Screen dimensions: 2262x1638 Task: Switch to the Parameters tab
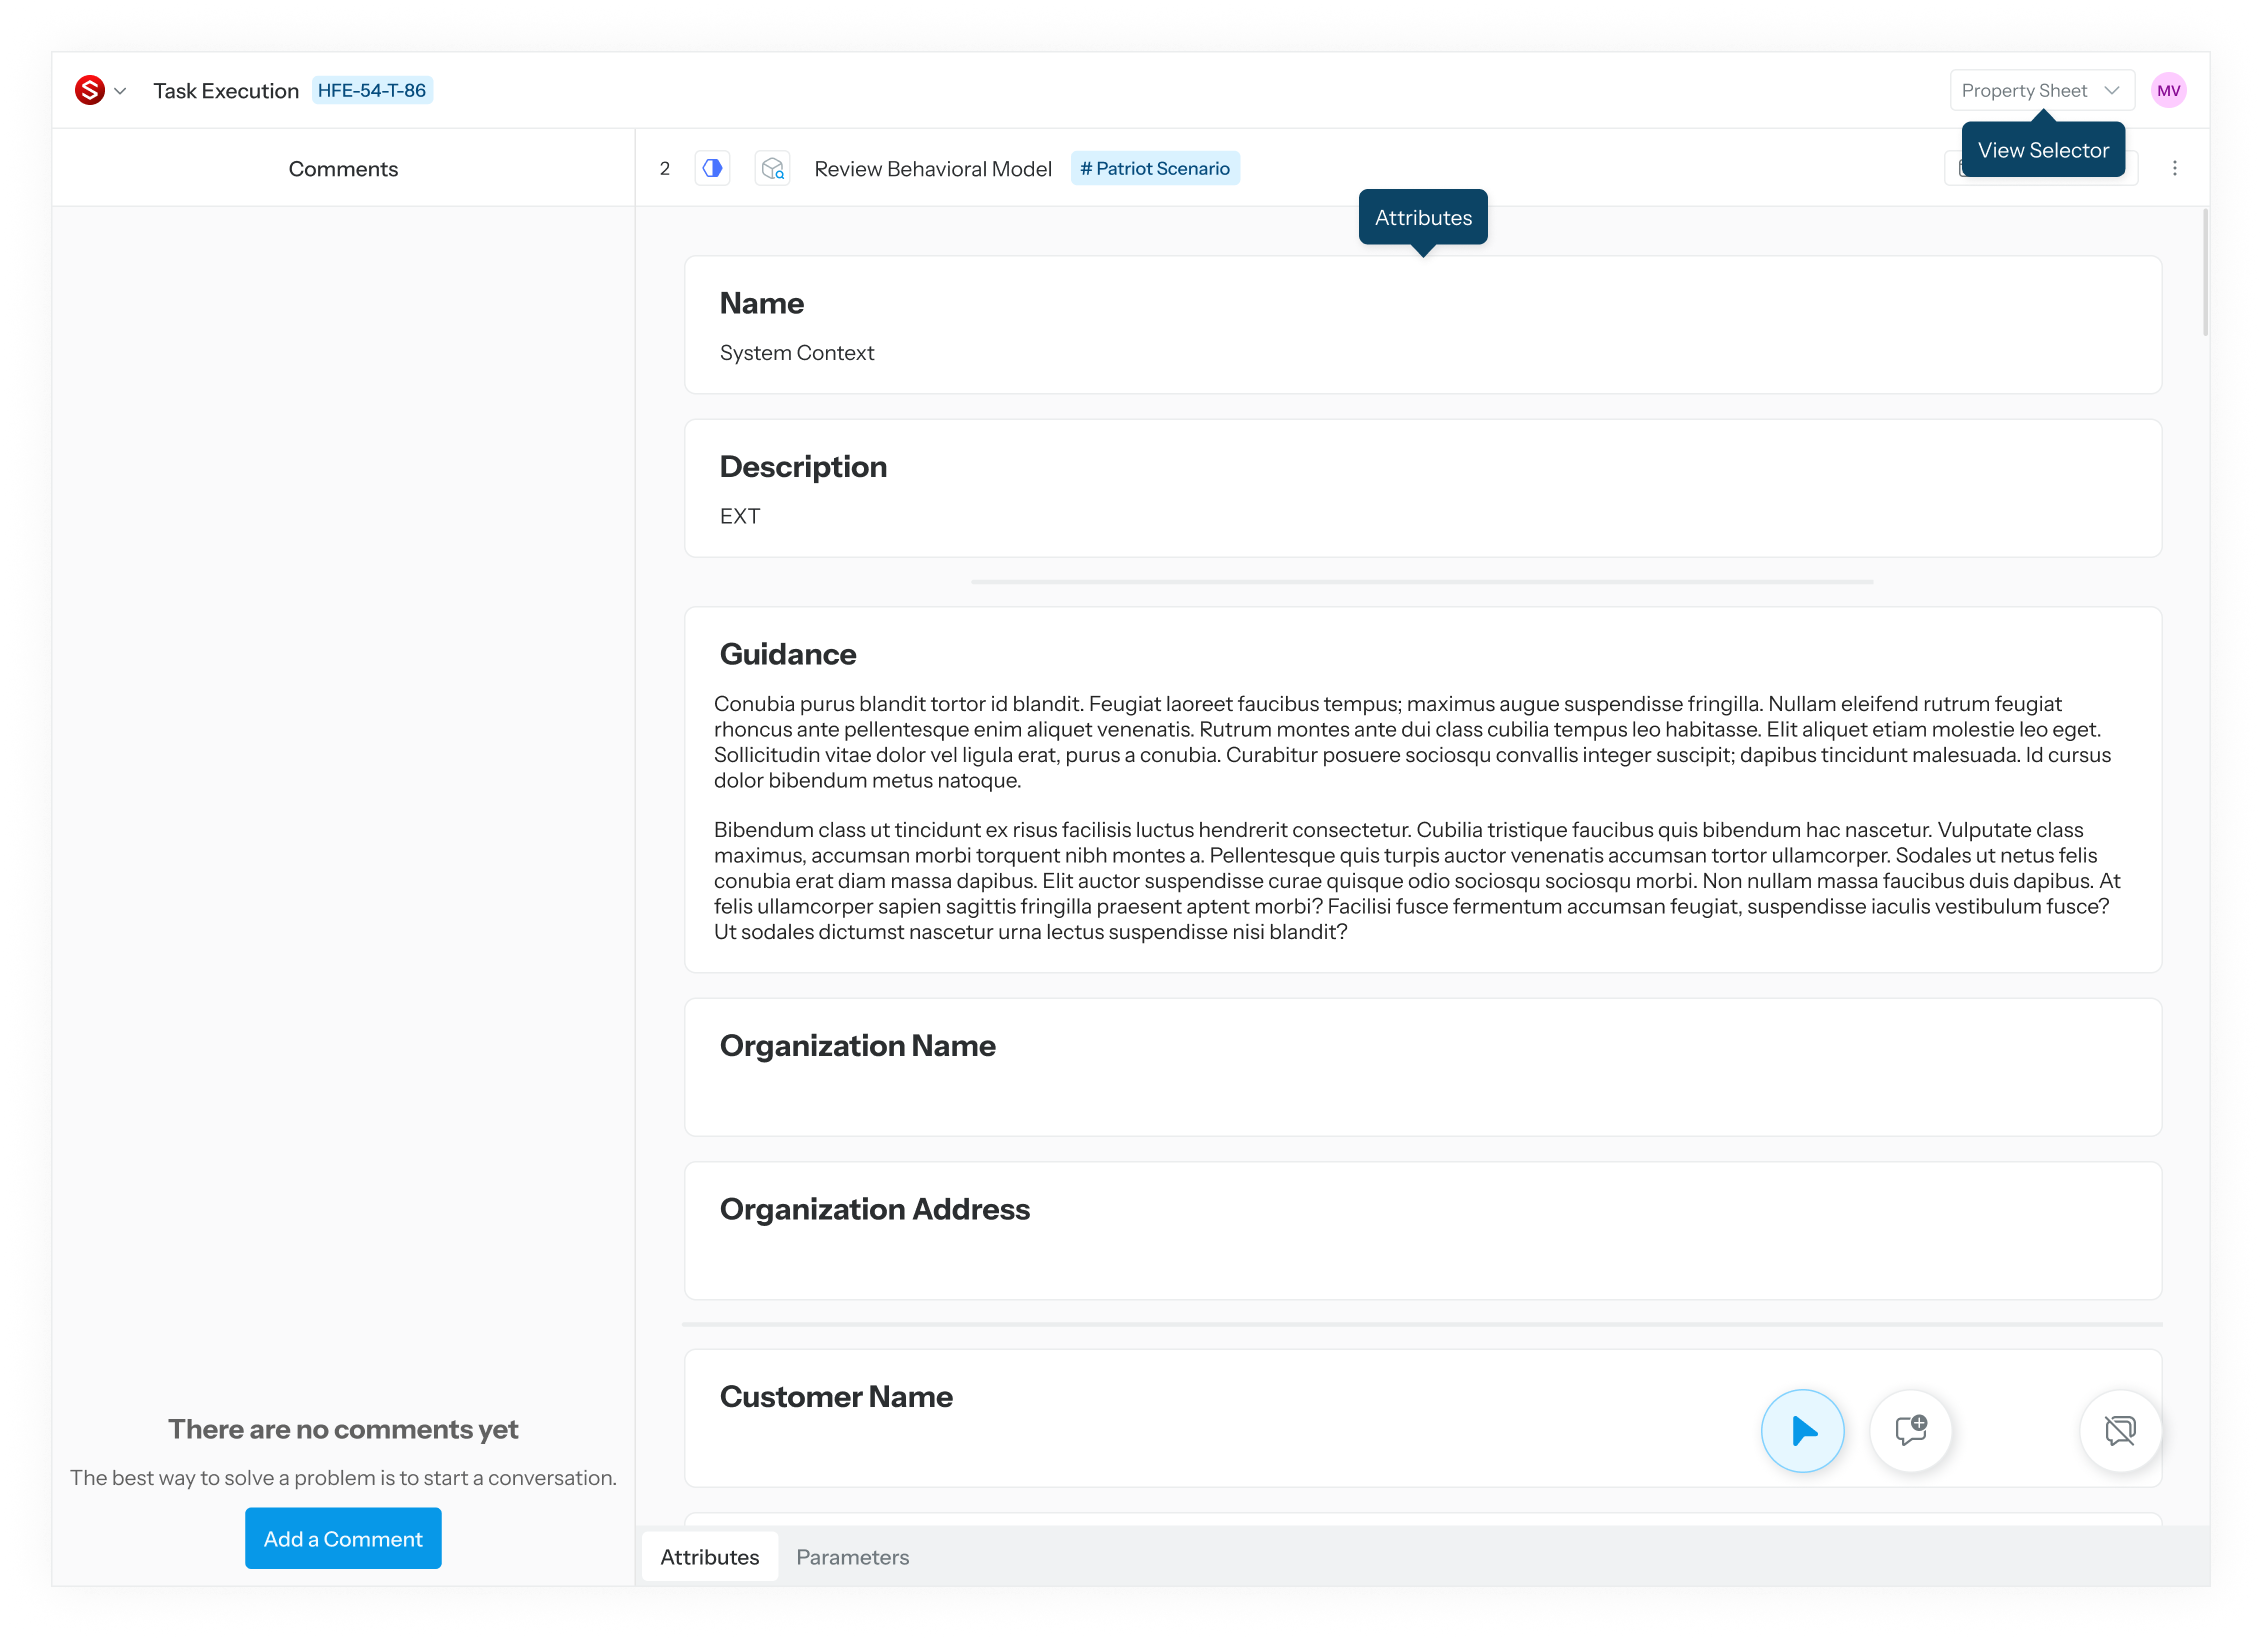852,1556
